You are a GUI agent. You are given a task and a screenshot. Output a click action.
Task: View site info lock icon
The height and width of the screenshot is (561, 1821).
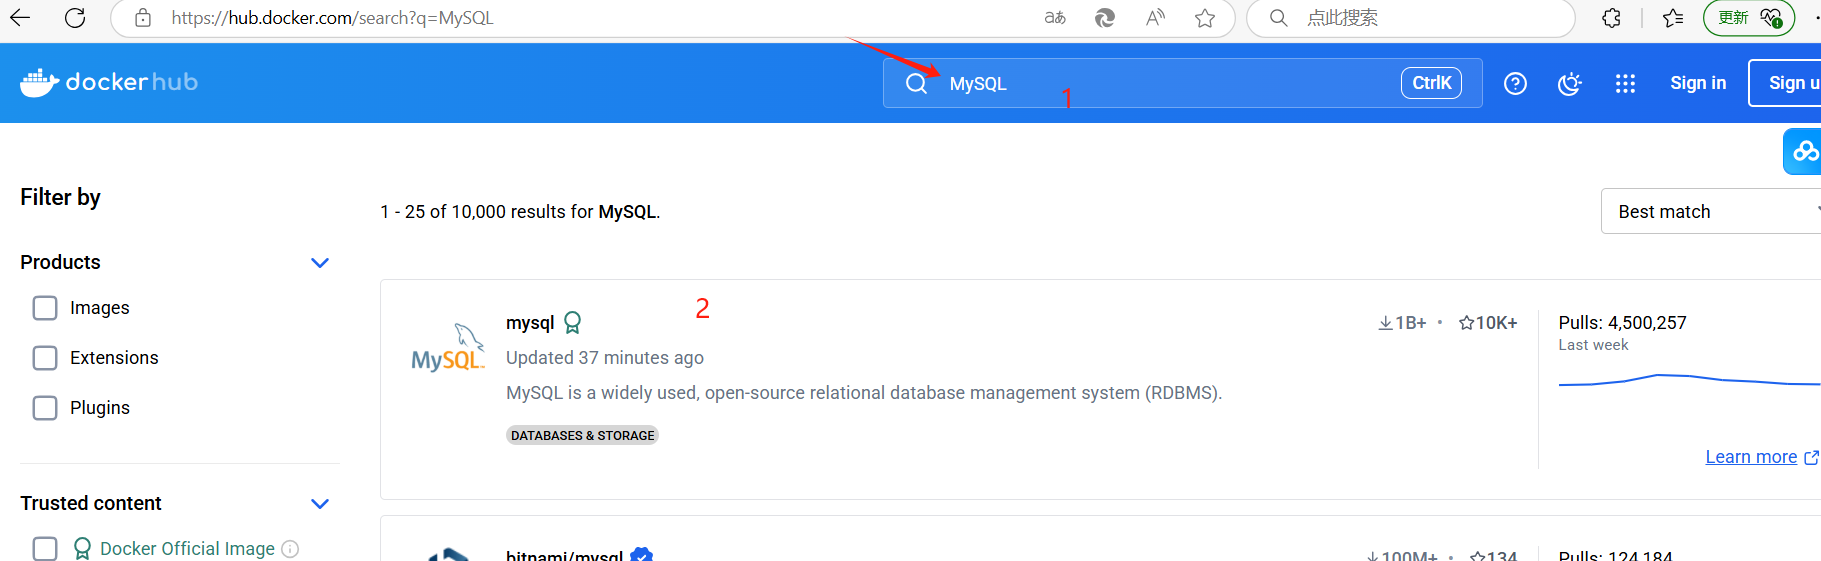click(x=143, y=17)
